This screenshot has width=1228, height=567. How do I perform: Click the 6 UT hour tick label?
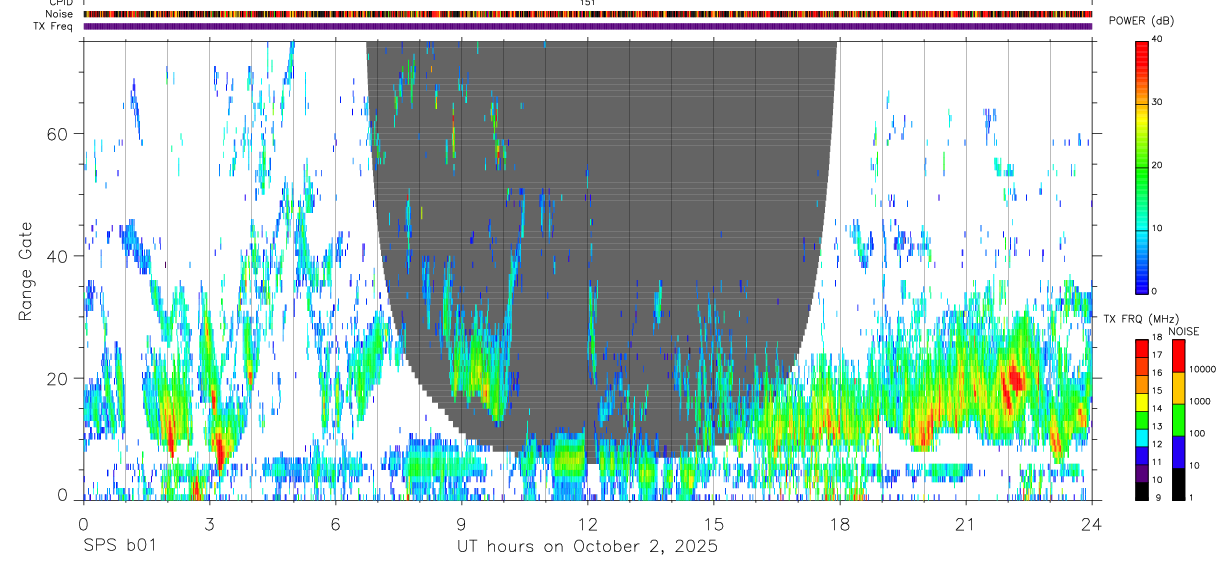[x=335, y=523]
